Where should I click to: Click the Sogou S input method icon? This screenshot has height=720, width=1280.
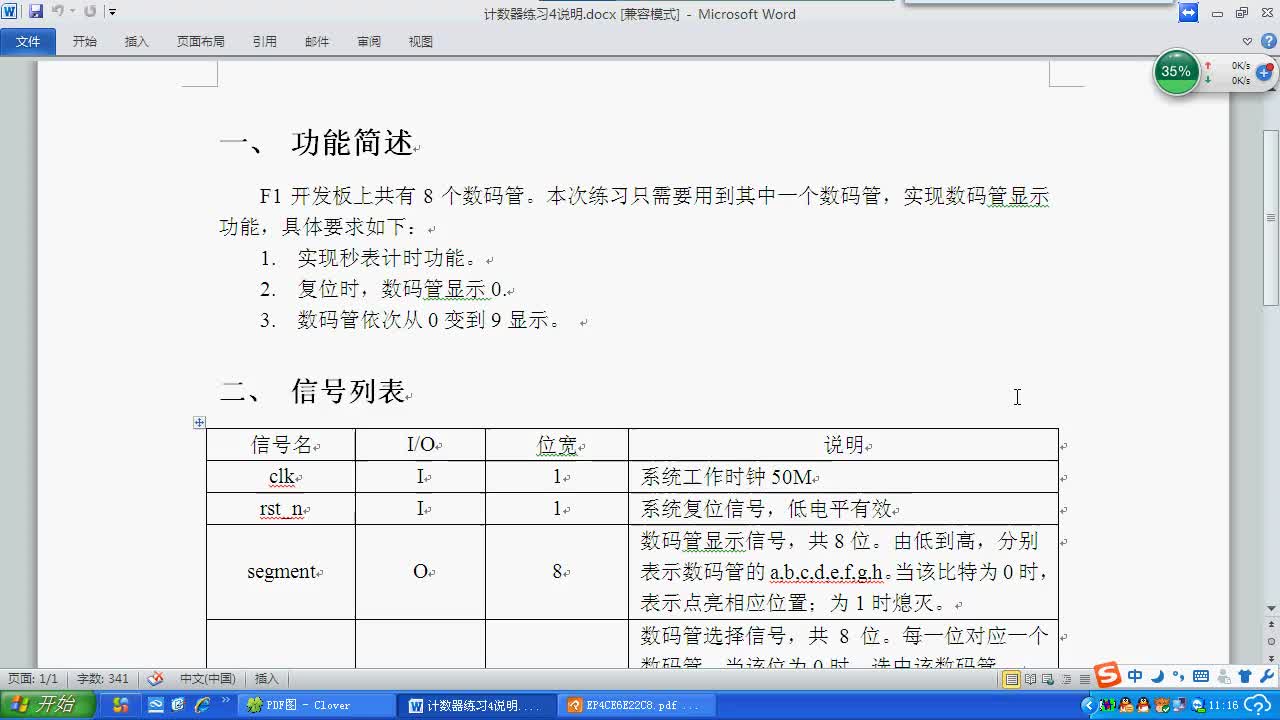click(1107, 675)
